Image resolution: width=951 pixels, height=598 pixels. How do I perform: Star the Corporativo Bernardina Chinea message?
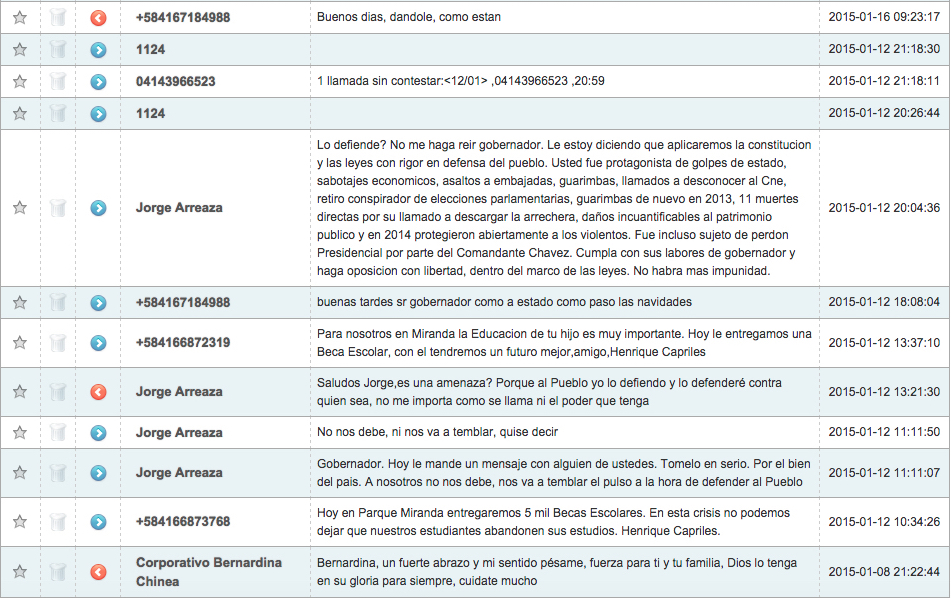coord(20,571)
